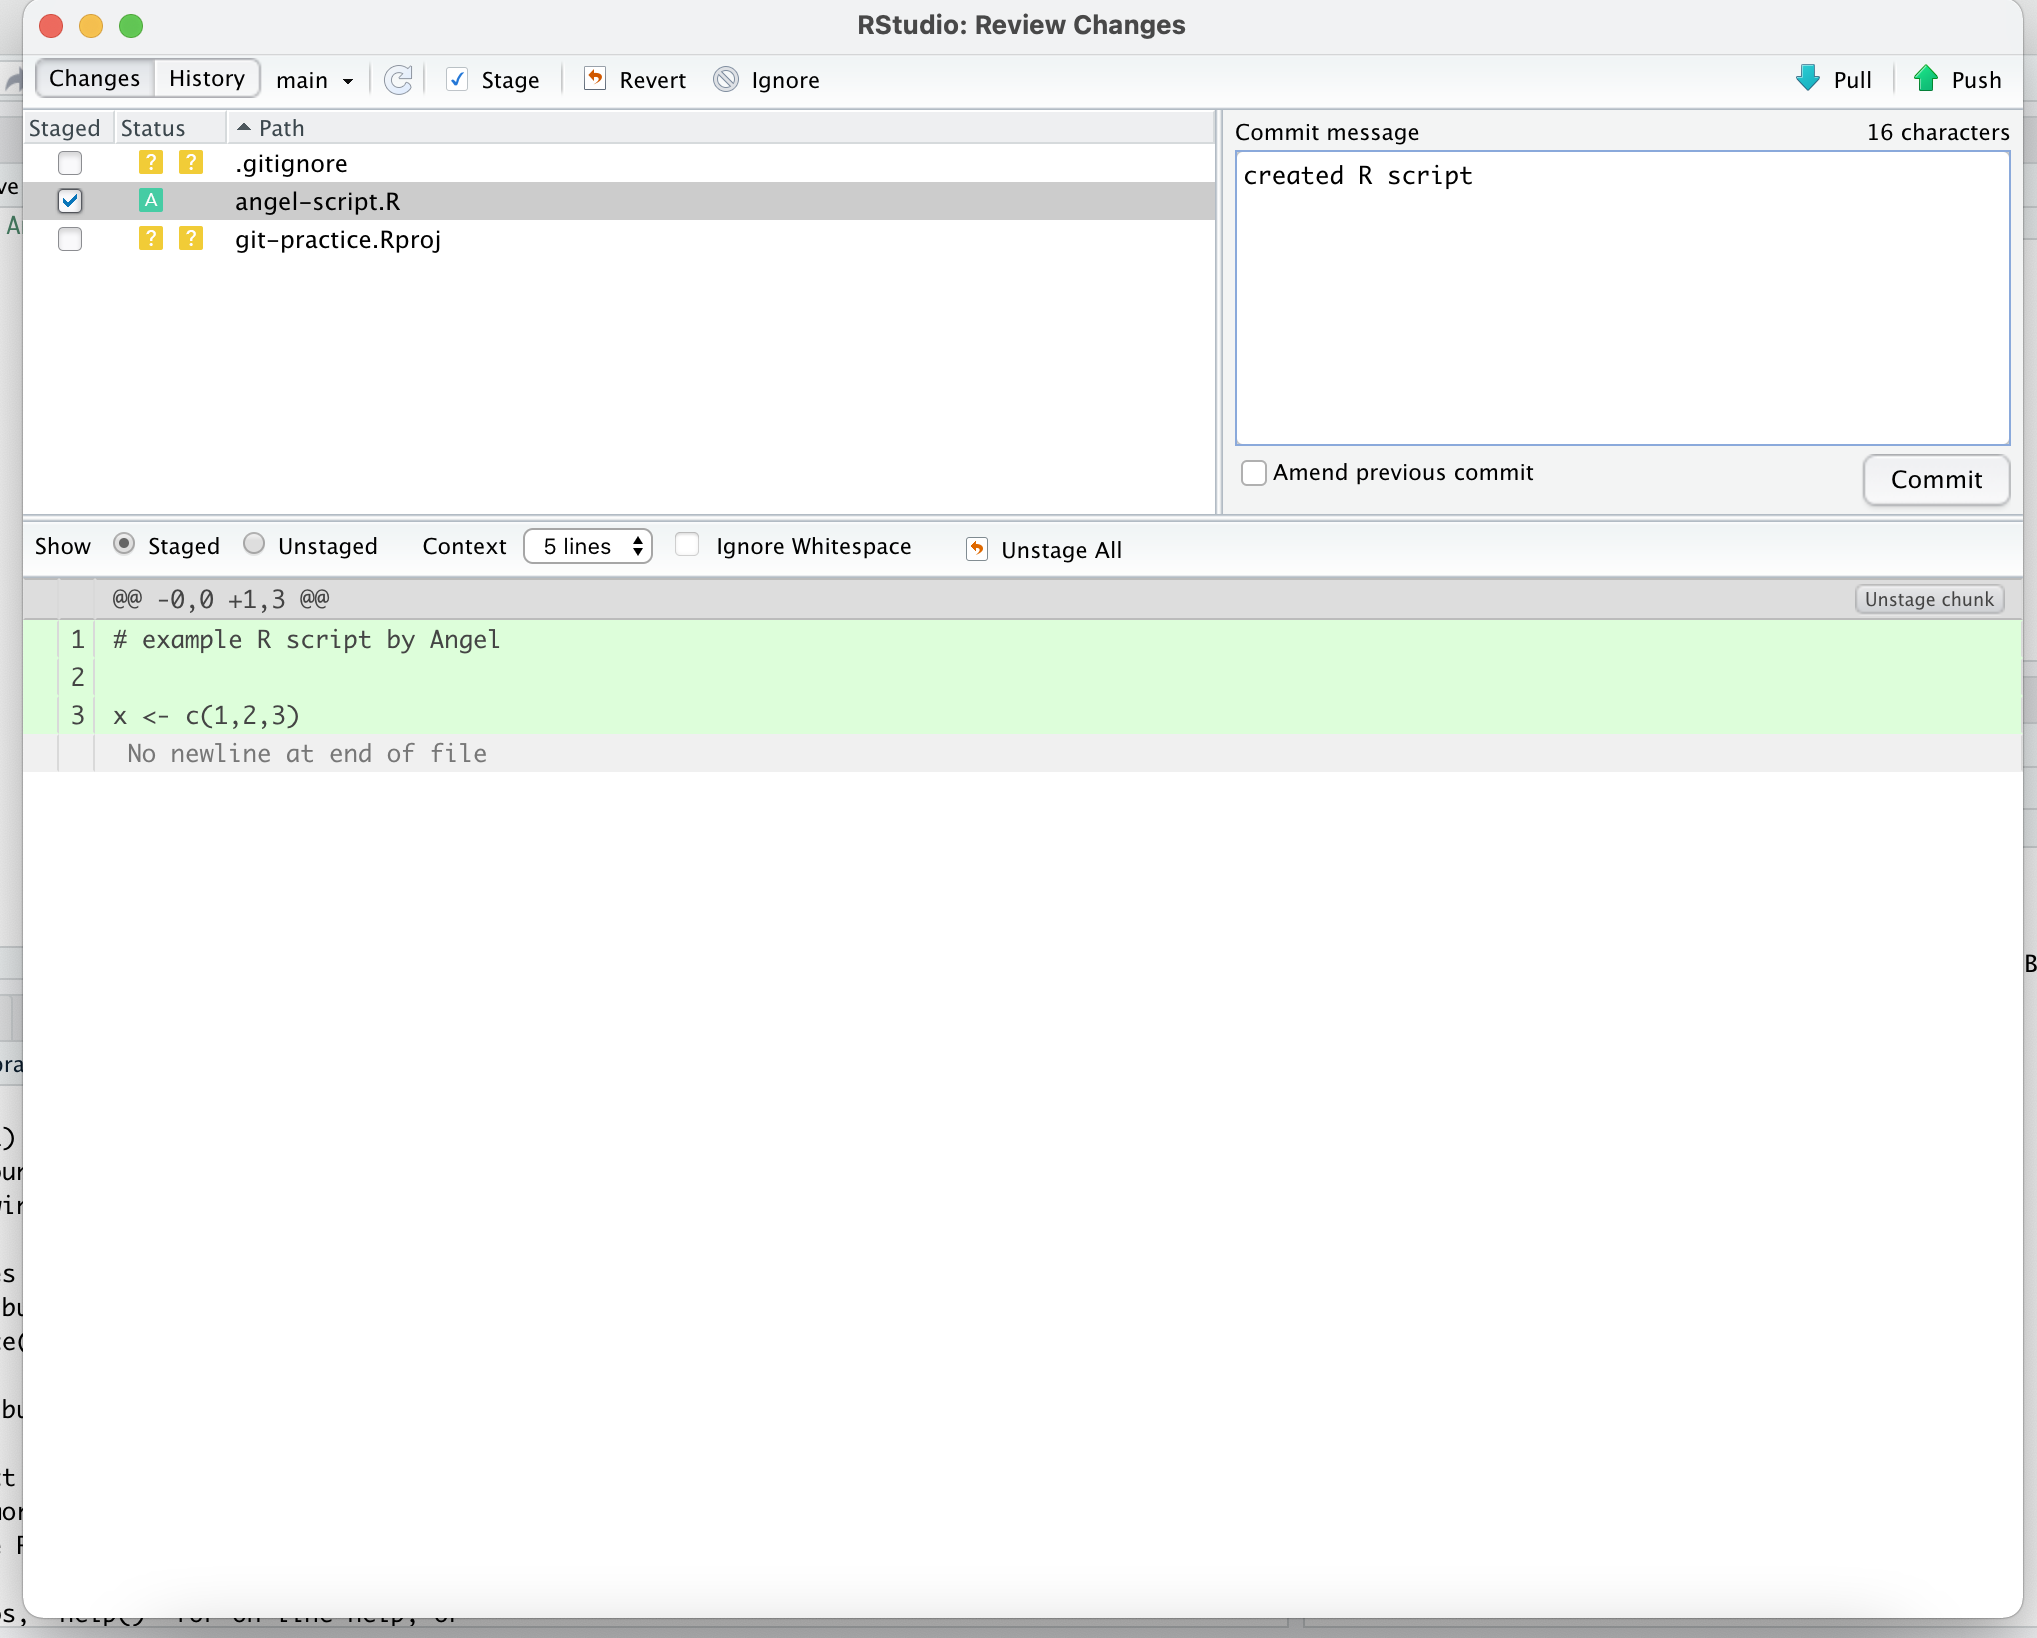Select Unstaged radio button to view unstaged

click(256, 548)
